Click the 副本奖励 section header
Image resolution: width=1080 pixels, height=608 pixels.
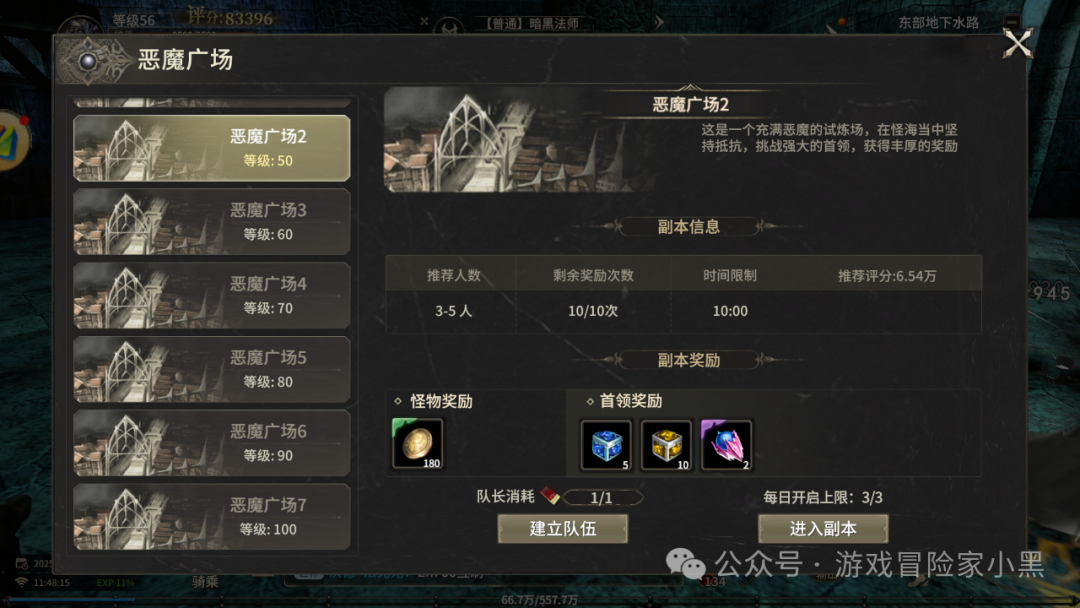(x=689, y=360)
